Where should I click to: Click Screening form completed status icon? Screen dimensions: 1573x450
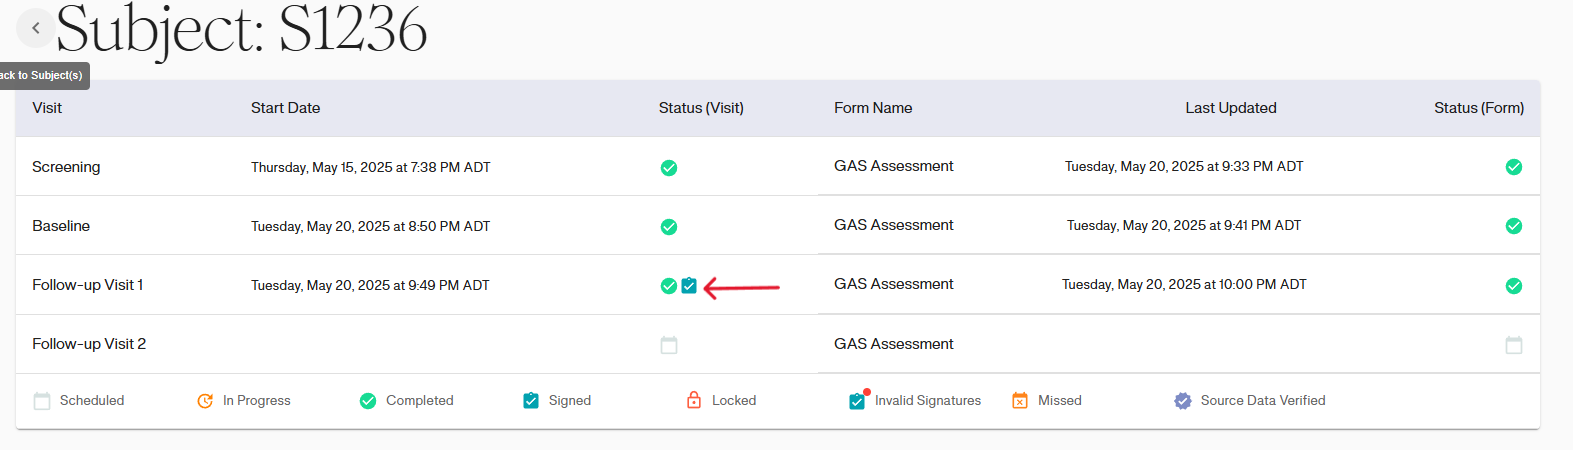[x=1513, y=167]
